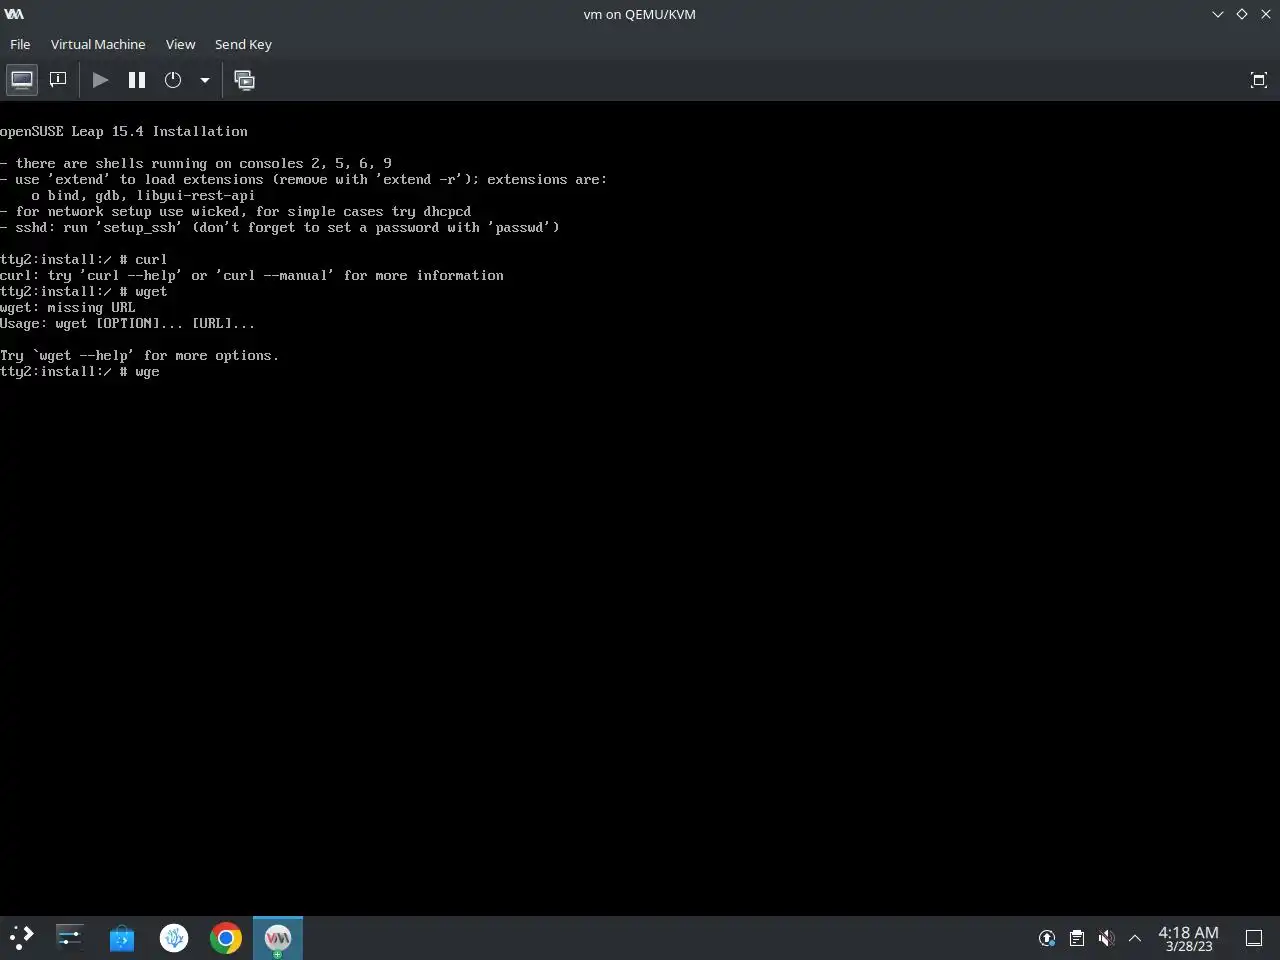Power on the virtual machine
Viewport: 1280px width, 960px height.
pos(100,80)
